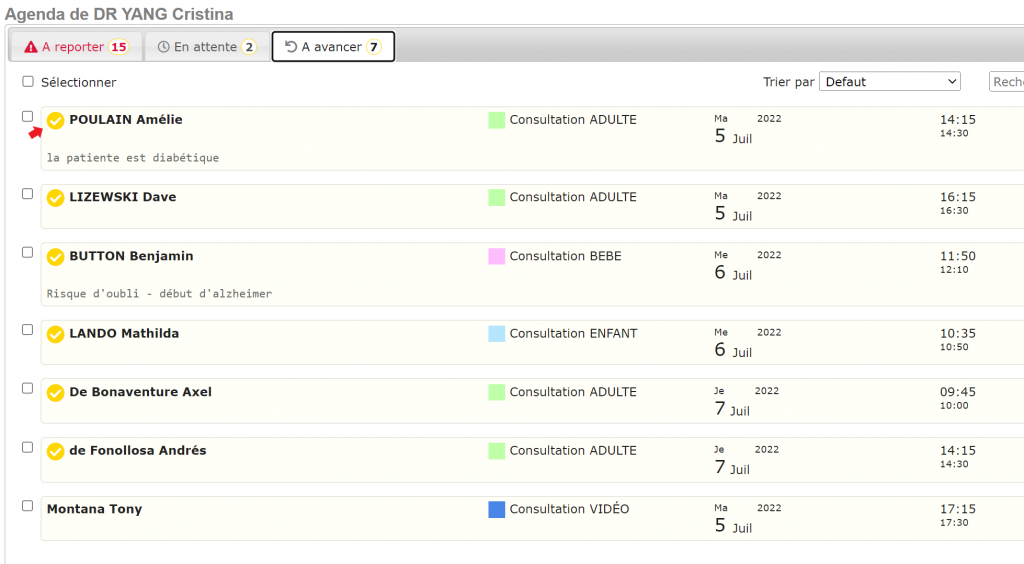
Task: Click yellow checkmark icon beside LANDO Mathilda
Action: tap(56, 334)
